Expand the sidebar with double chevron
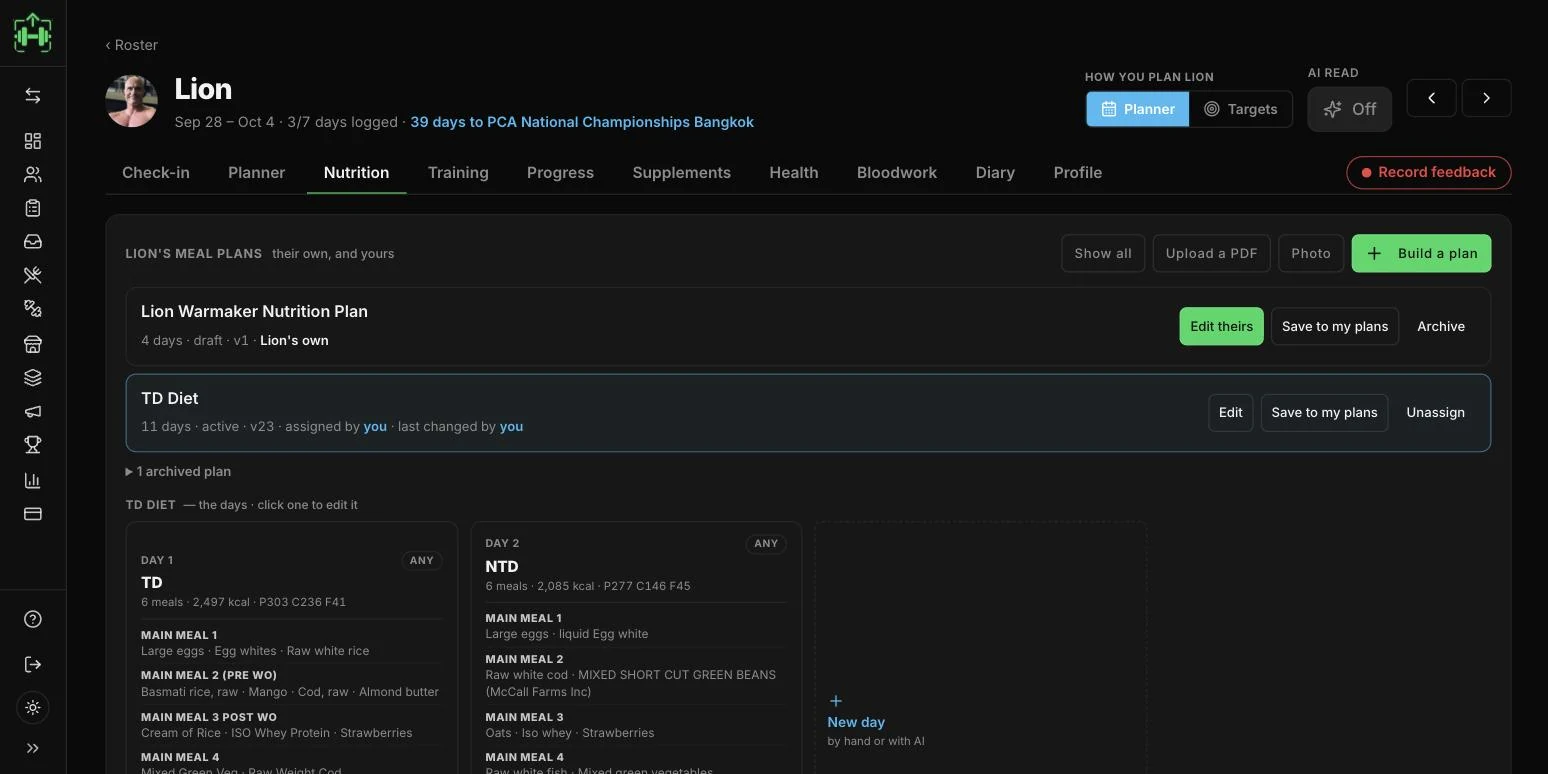Viewport: 1548px width, 774px height. coord(33,748)
